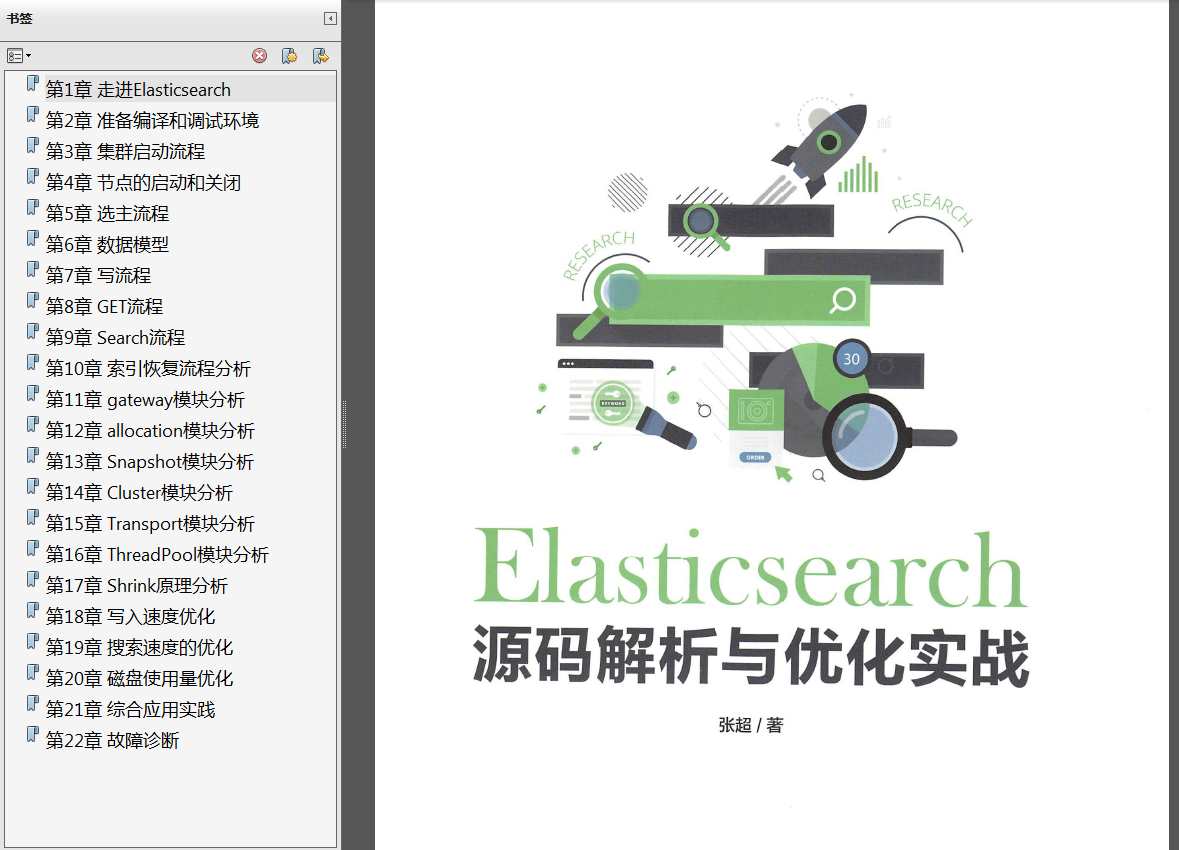Click the 书签 panel title
Screen dimensions: 1179x850
(20, 19)
